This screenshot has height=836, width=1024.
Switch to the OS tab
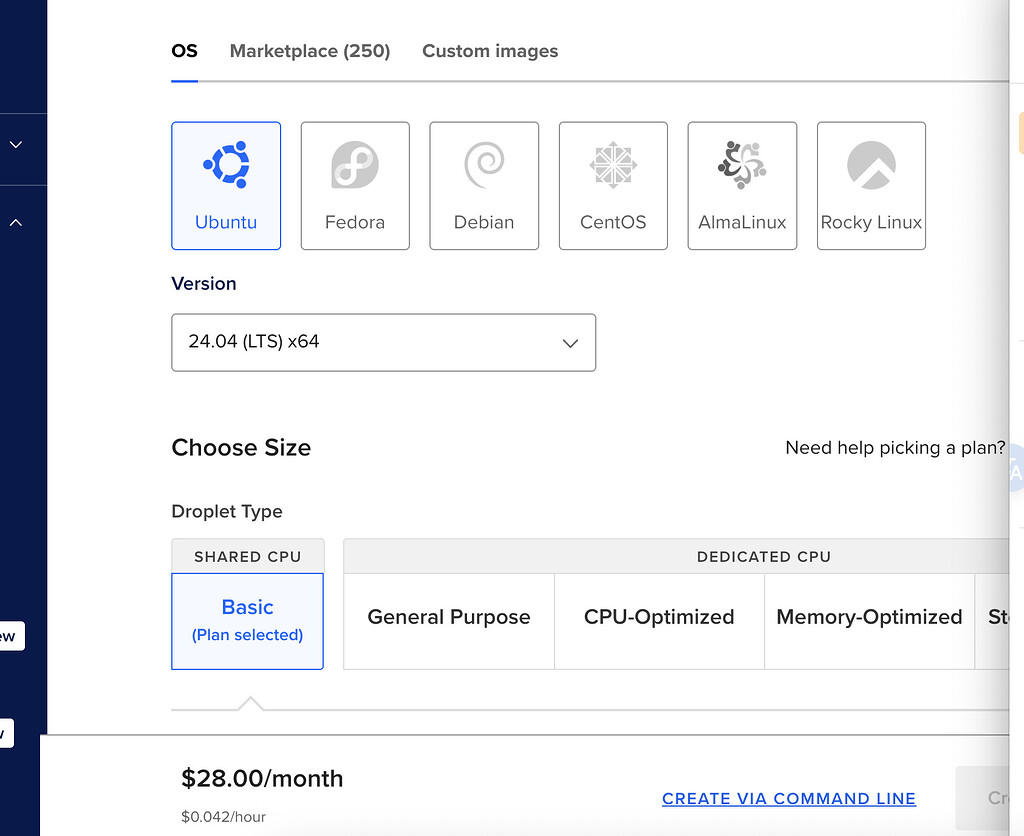pyautogui.click(x=184, y=51)
